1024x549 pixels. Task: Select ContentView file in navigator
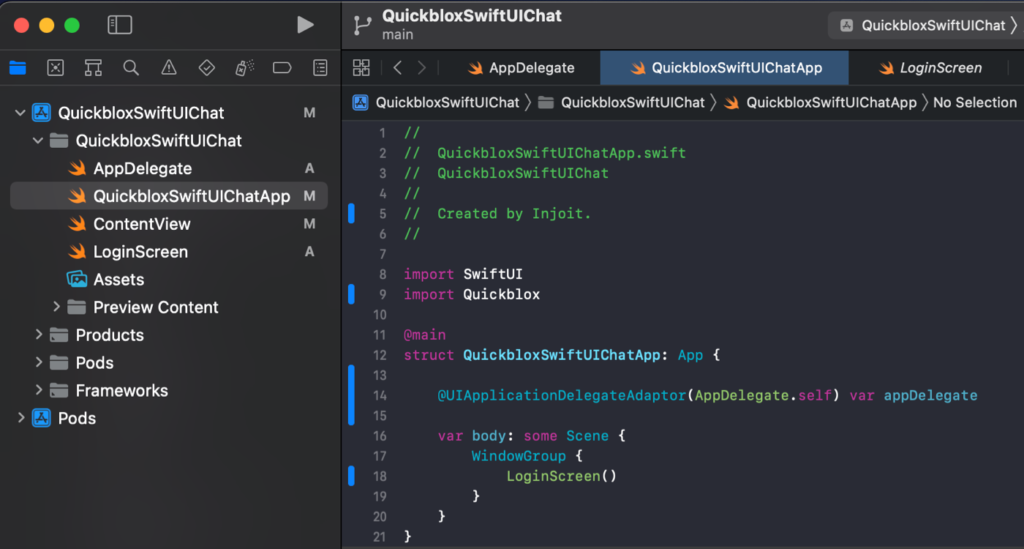[141, 224]
